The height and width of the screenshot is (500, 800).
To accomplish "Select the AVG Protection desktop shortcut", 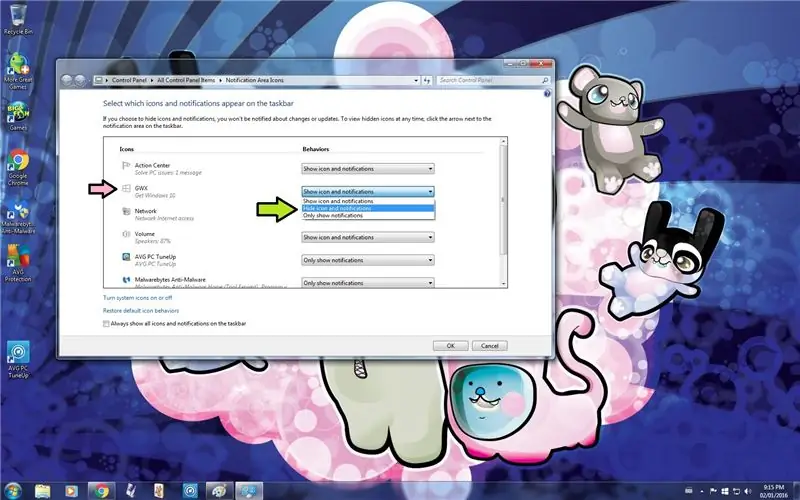I will pos(18,263).
